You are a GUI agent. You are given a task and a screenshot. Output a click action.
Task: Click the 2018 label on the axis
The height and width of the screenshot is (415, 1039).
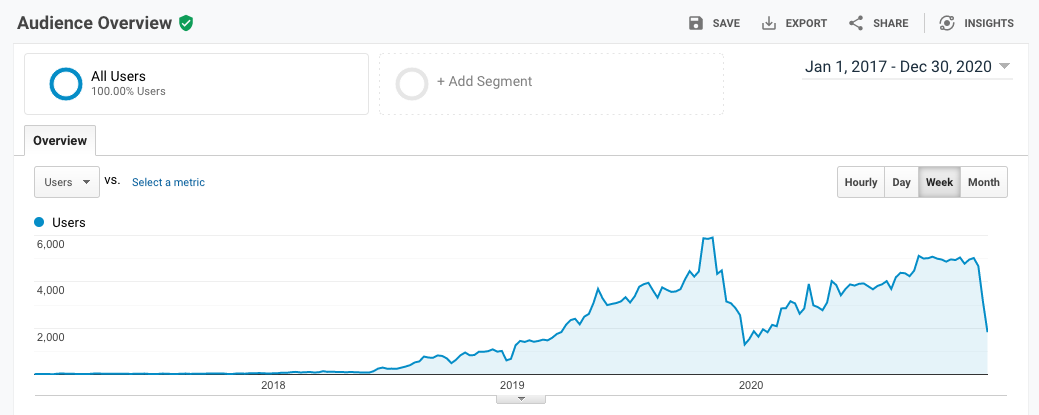[x=273, y=385]
